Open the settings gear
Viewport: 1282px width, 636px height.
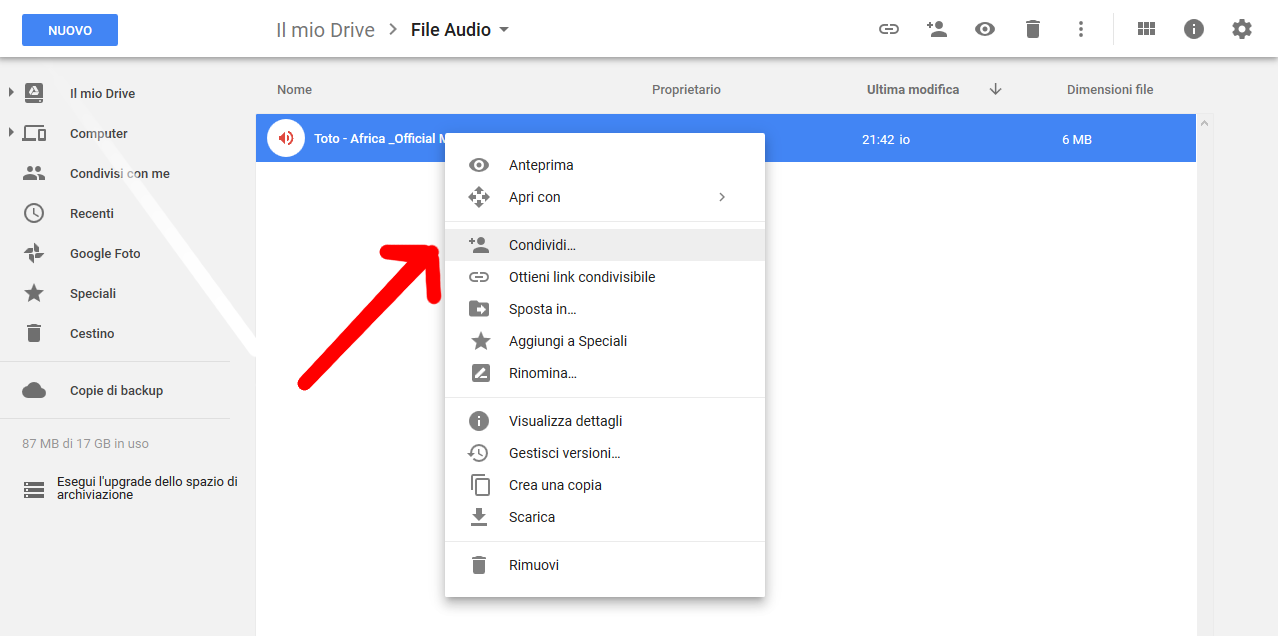pyautogui.click(x=1241, y=30)
